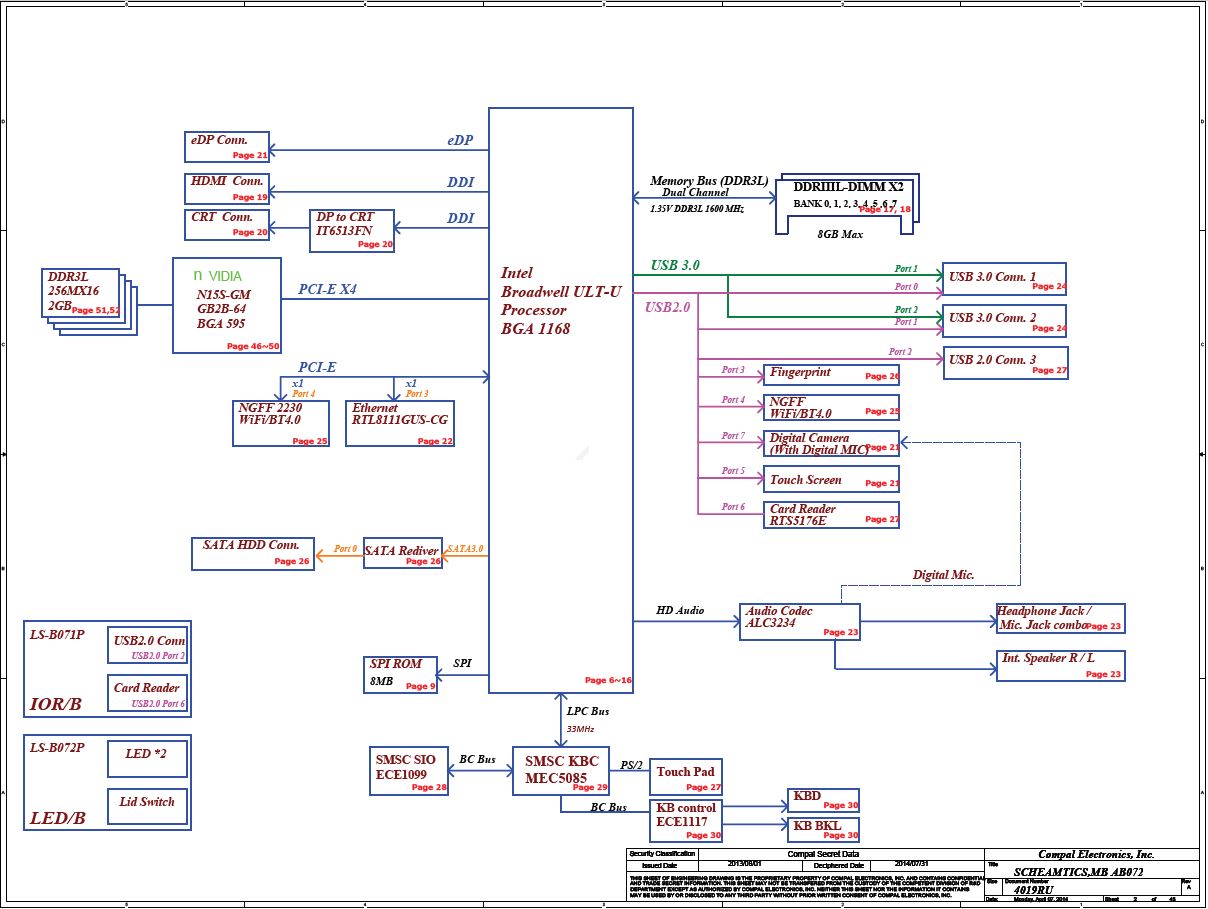Select the Intel Broadwell ULT-U Processor block
Image resolution: width=1208 pixels, height=909 pixels.
pos(560,400)
